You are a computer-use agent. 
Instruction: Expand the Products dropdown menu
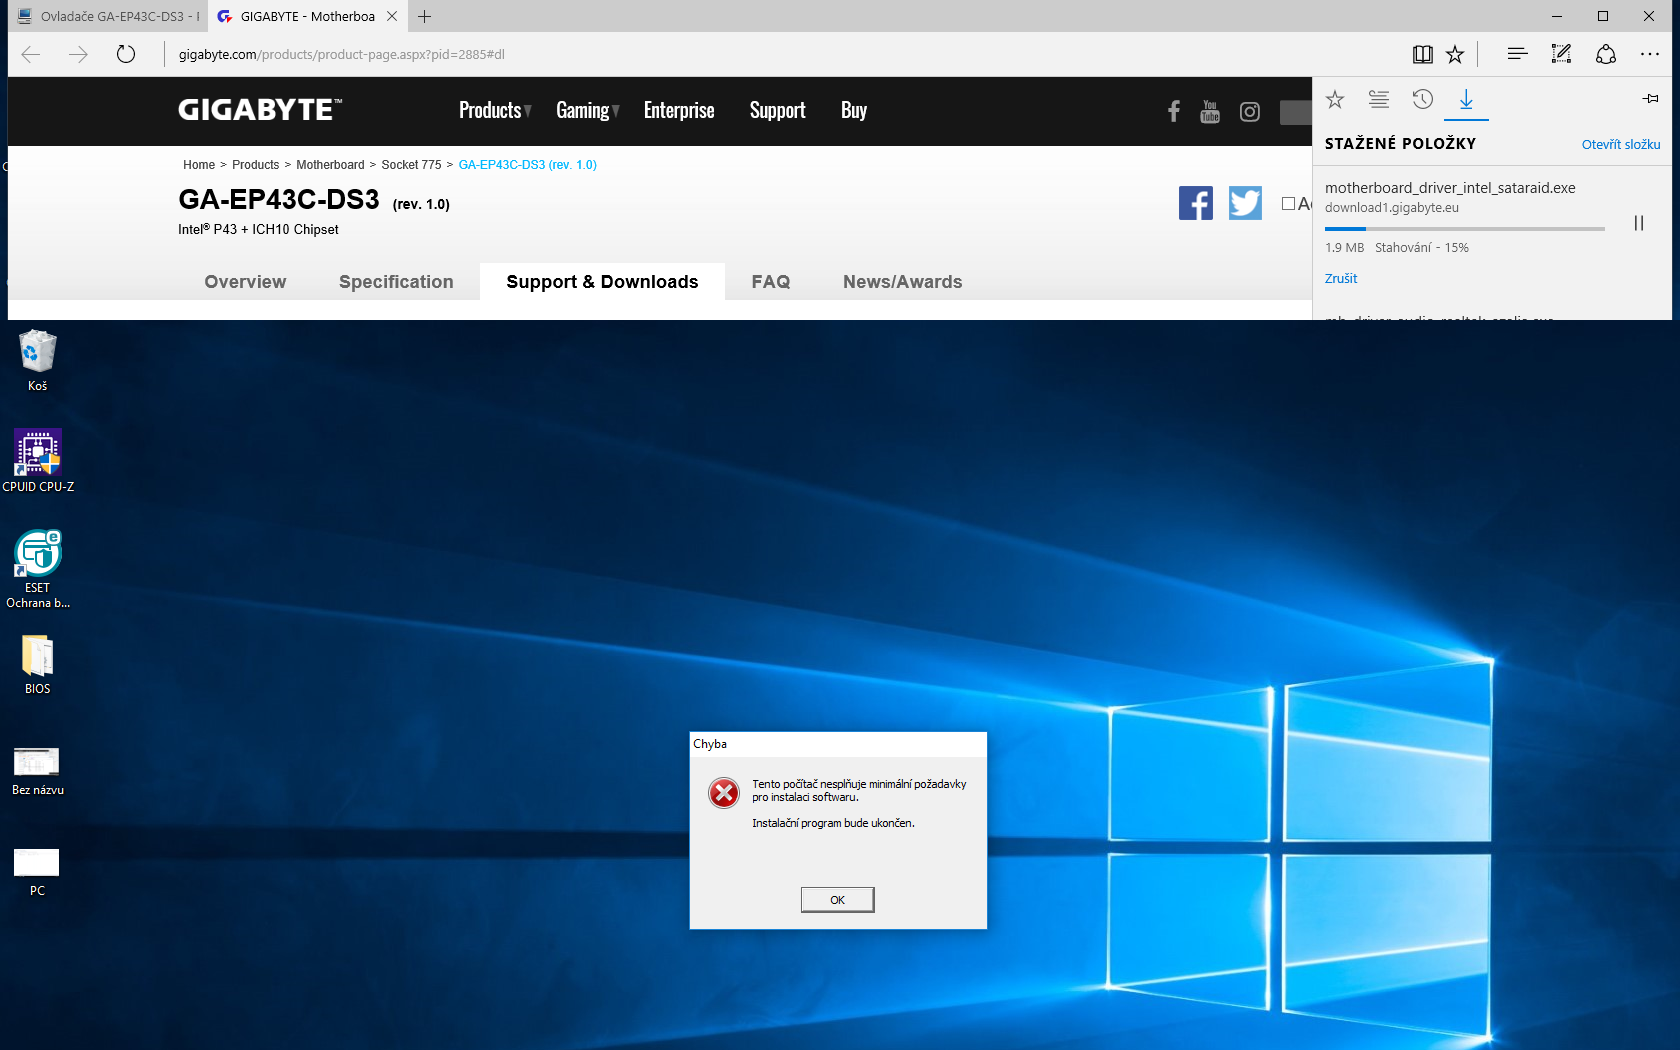tap(494, 111)
